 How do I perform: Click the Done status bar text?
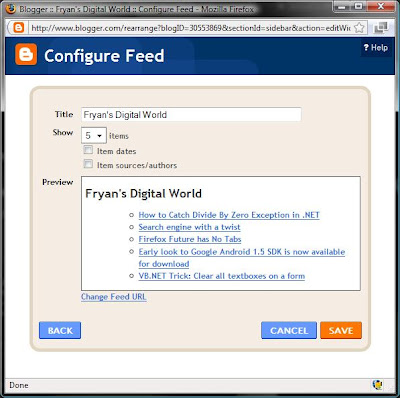(19, 385)
